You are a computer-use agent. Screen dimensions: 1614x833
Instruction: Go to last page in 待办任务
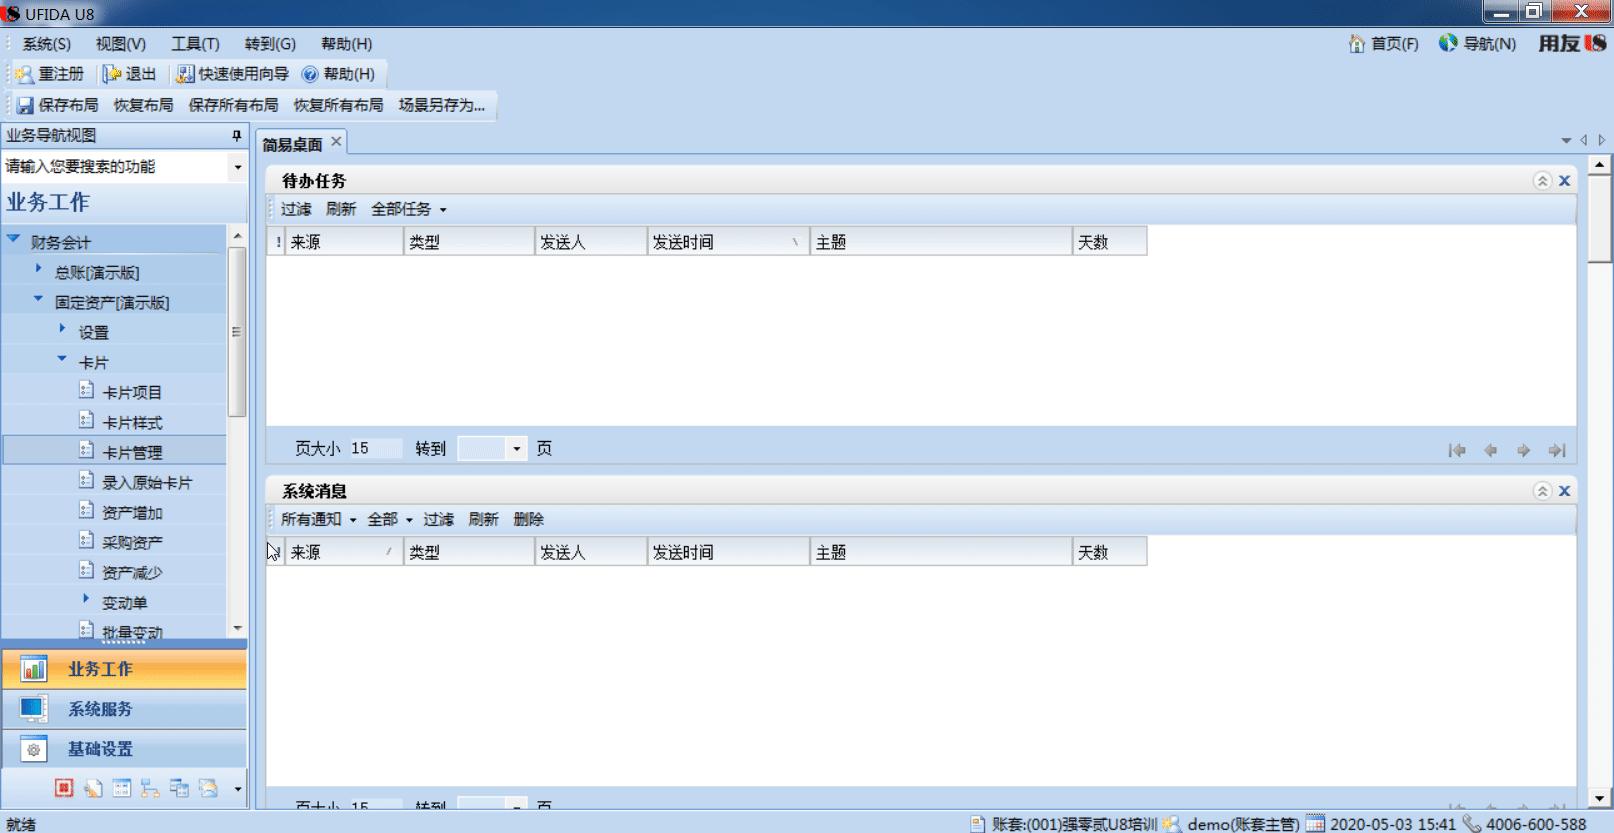click(x=1557, y=450)
